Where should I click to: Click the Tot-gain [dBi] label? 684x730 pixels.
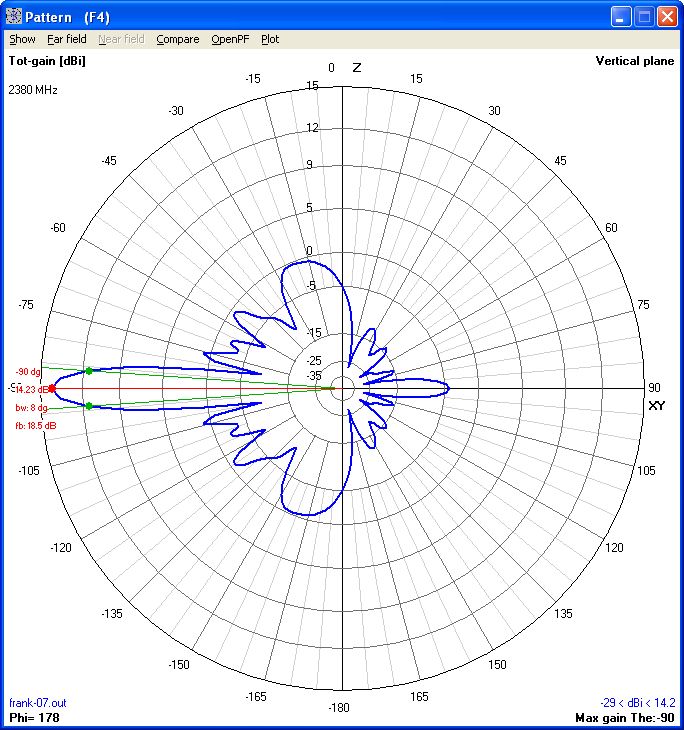47,61
